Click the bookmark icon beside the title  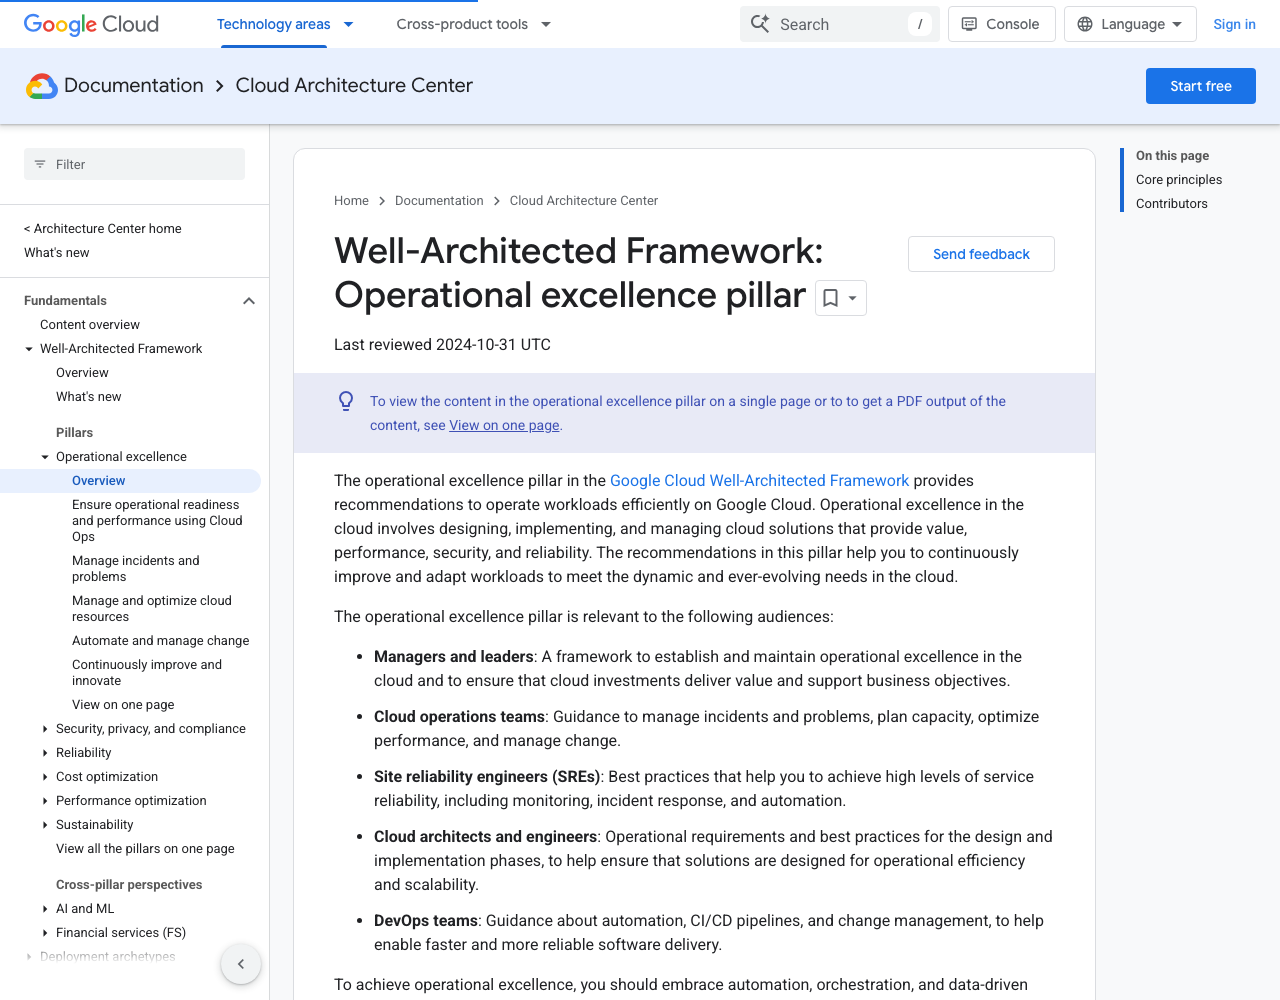click(x=830, y=298)
